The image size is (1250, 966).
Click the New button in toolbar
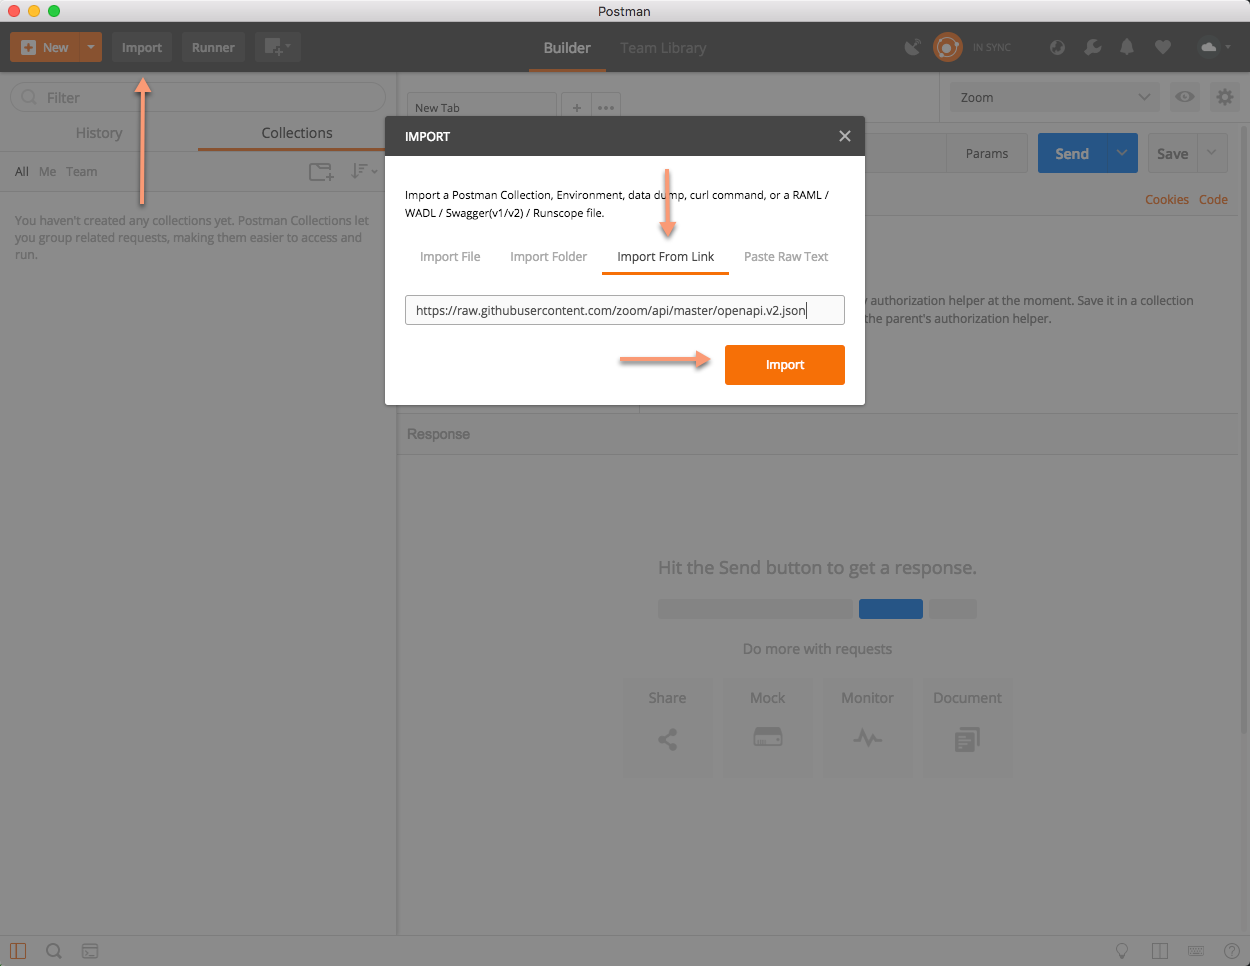pos(44,47)
